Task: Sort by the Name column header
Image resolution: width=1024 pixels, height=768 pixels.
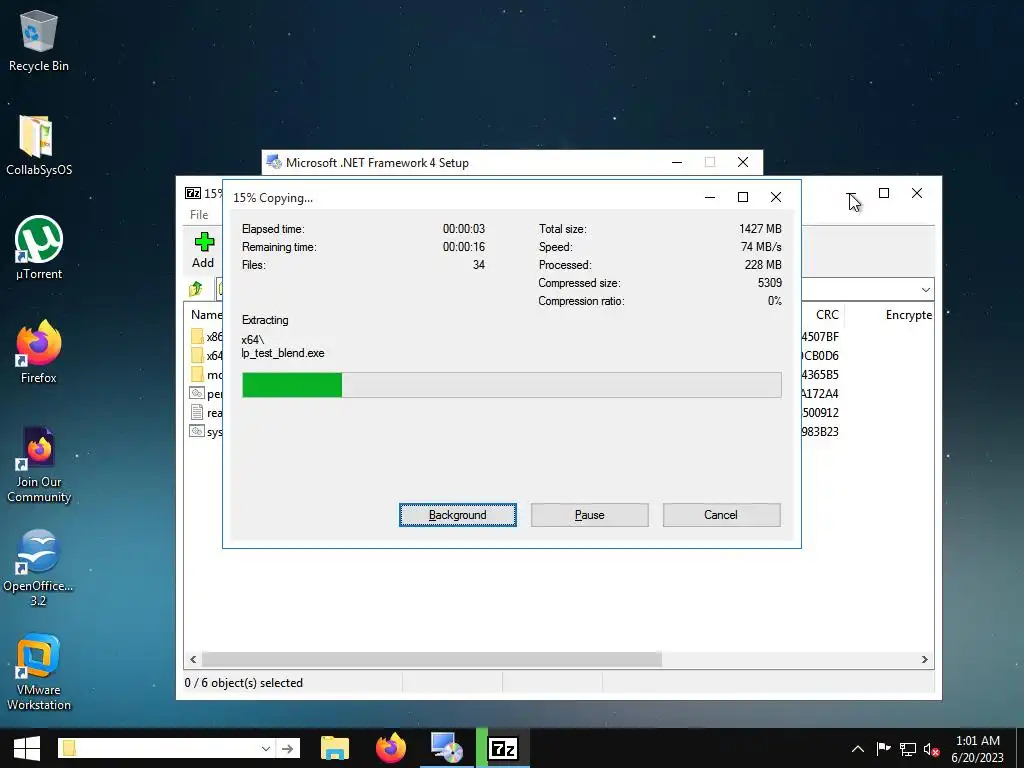Action: (x=206, y=315)
